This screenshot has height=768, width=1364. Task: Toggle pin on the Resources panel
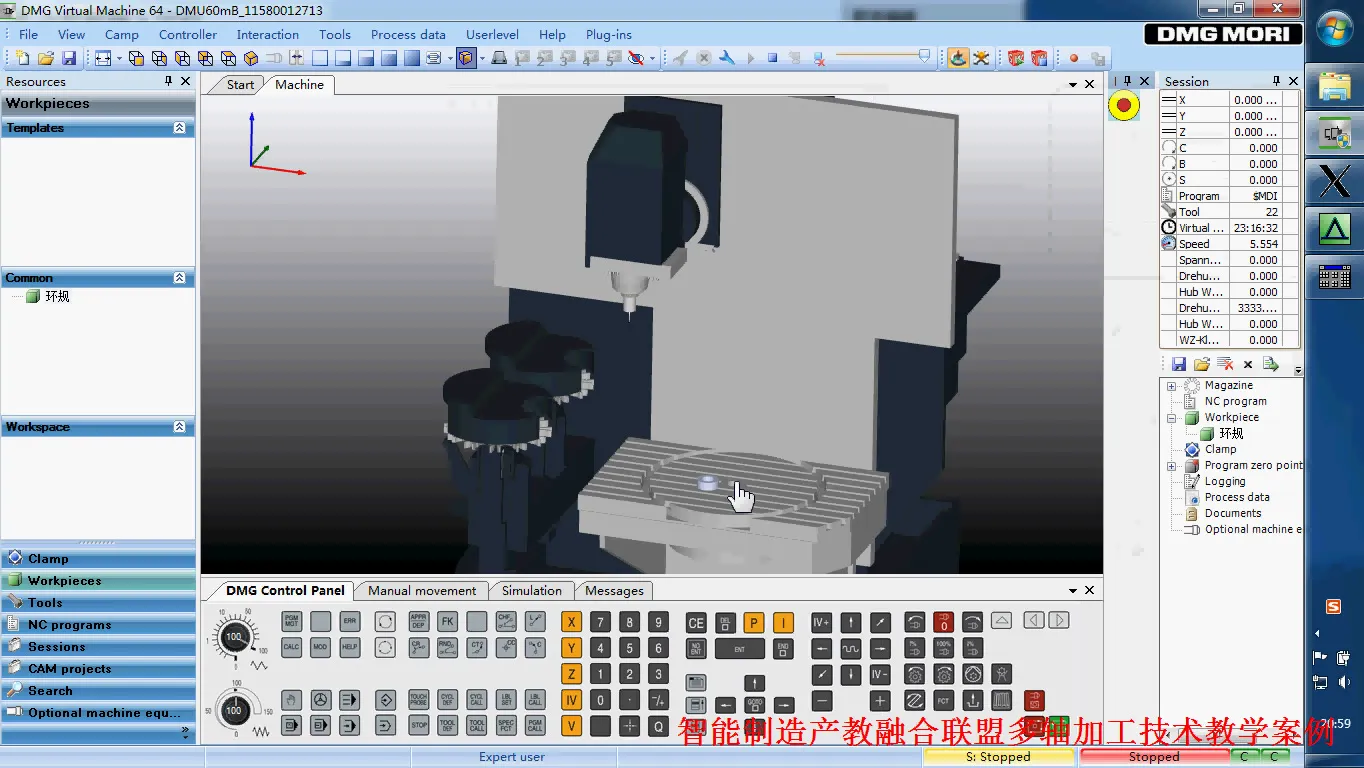169,81
